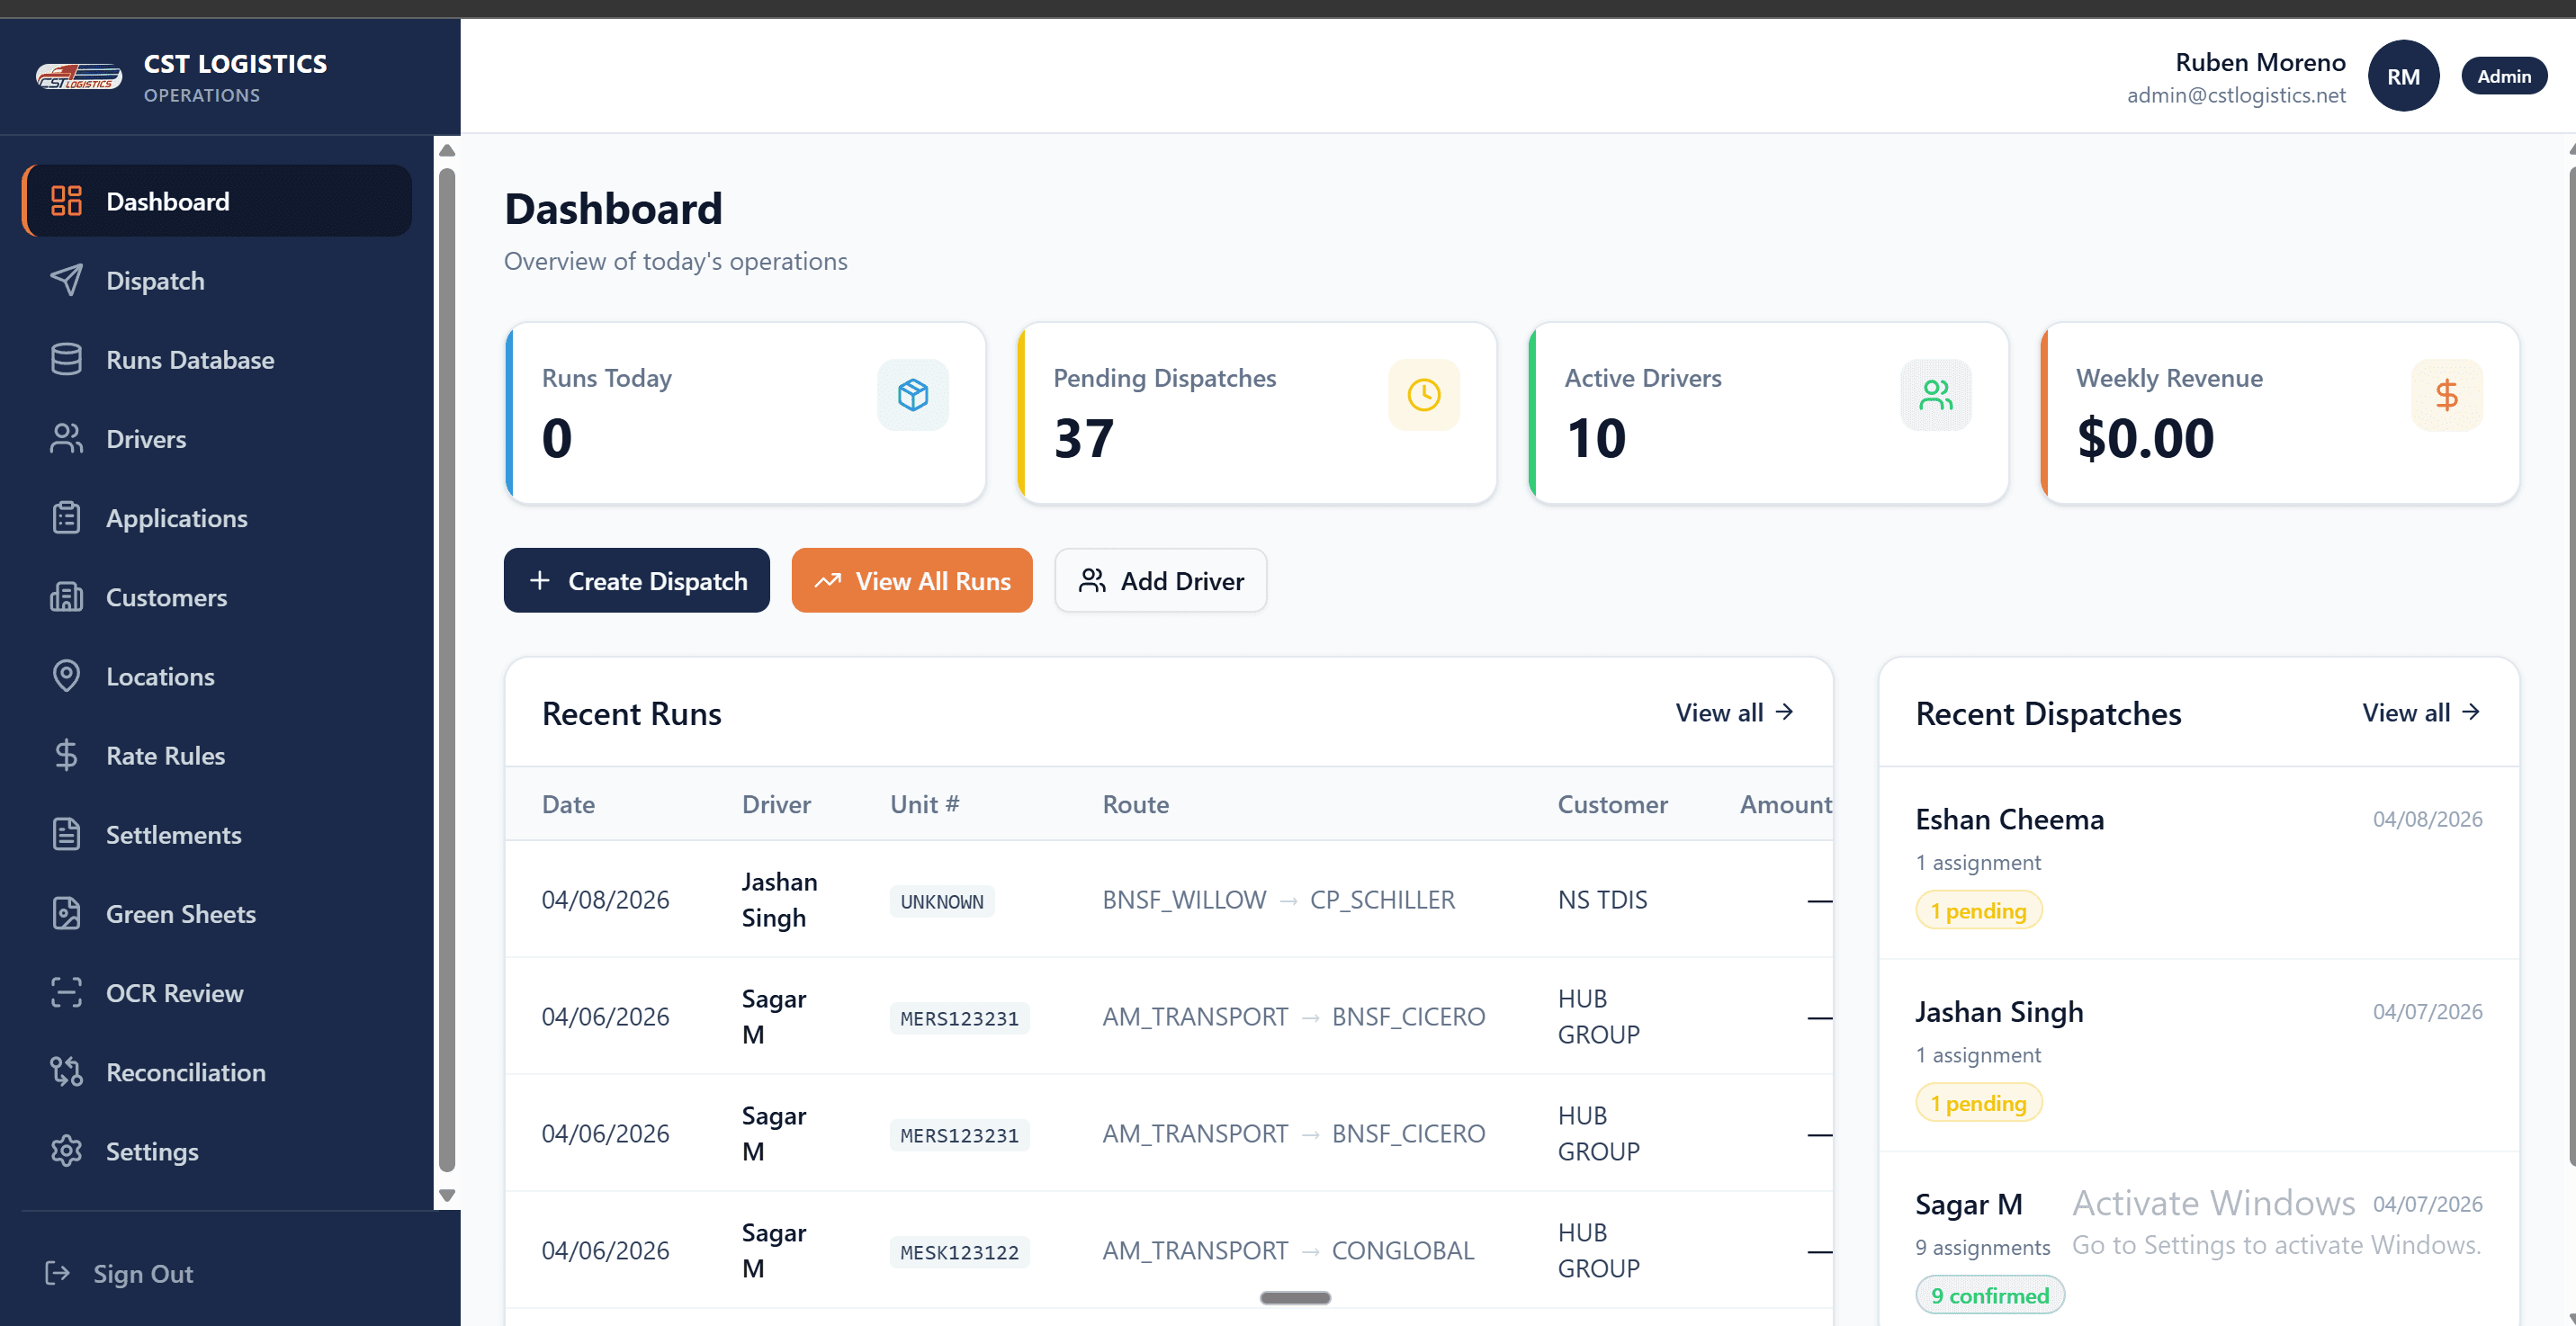
Task: Open Reconciliation using the arrows icon
Action: tap(66, 1071)
